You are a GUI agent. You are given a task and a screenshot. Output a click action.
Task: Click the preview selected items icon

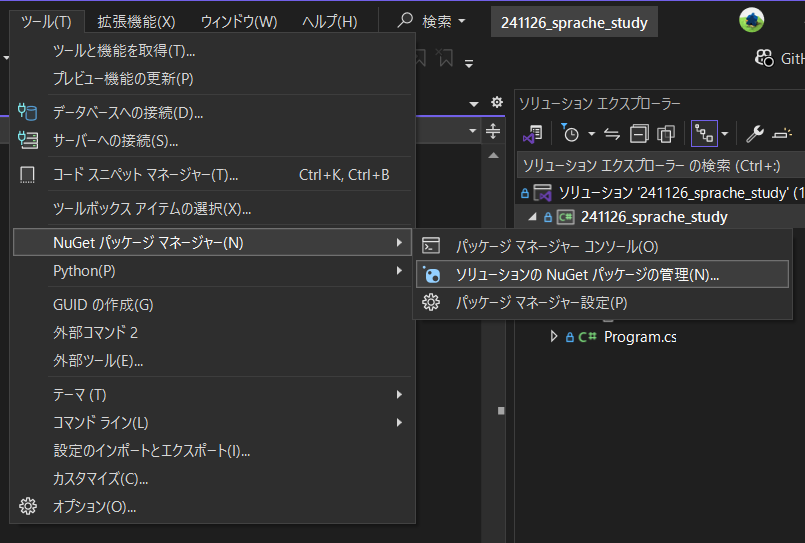[782, 134]
